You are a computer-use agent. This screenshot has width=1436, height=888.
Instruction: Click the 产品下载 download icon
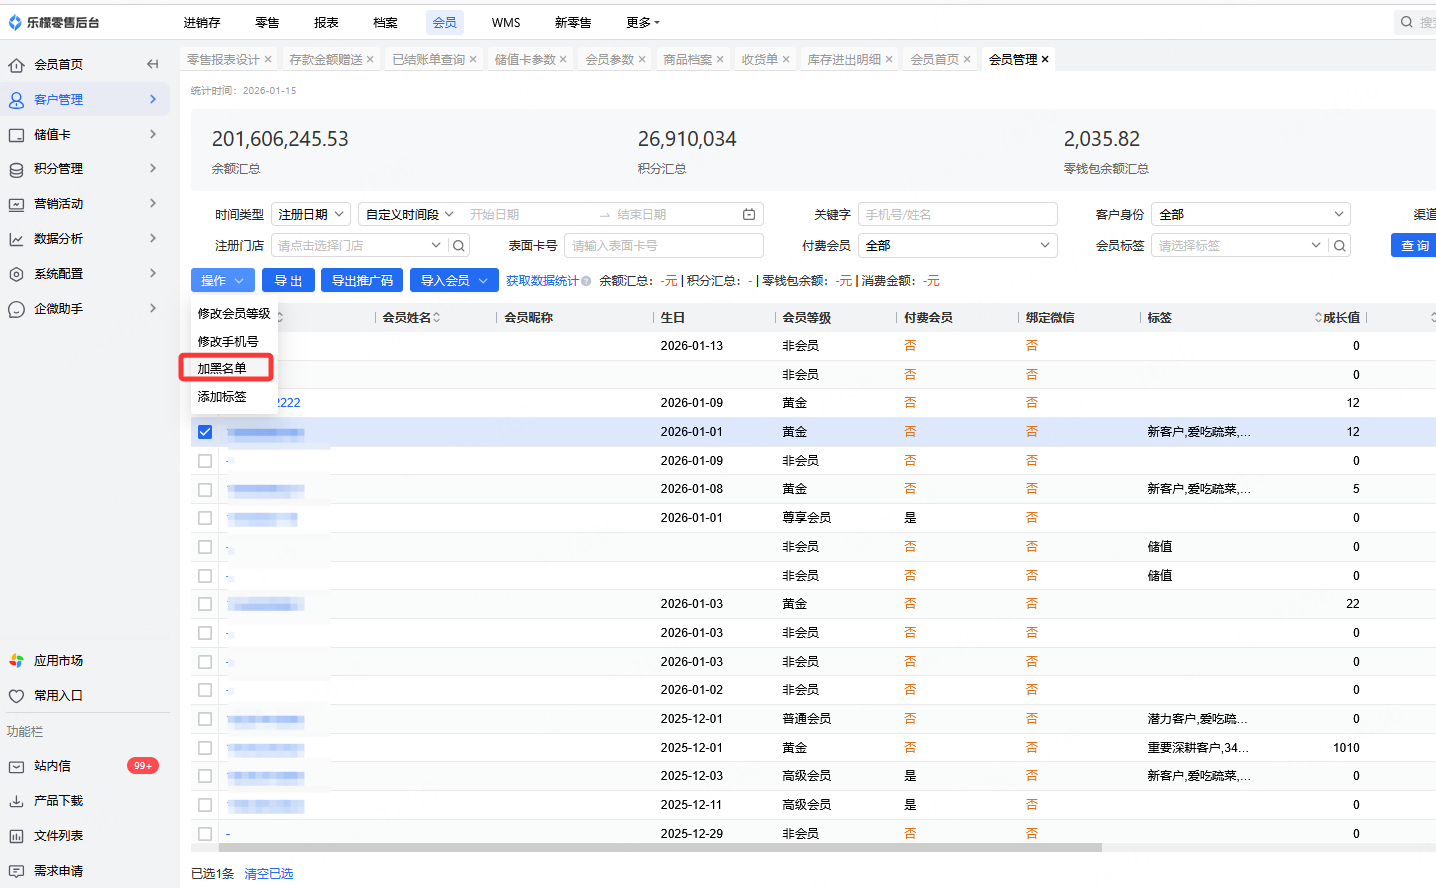coord(16,801)
